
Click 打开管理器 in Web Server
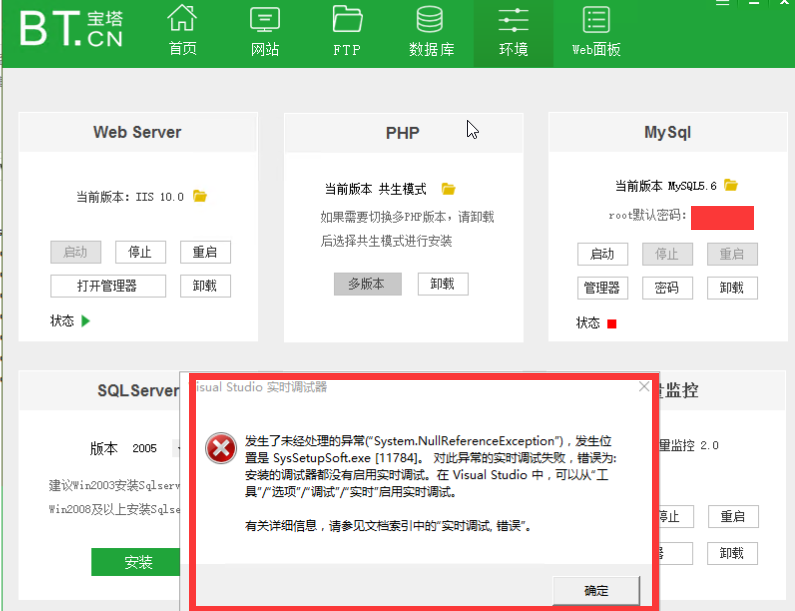(108, 286)
